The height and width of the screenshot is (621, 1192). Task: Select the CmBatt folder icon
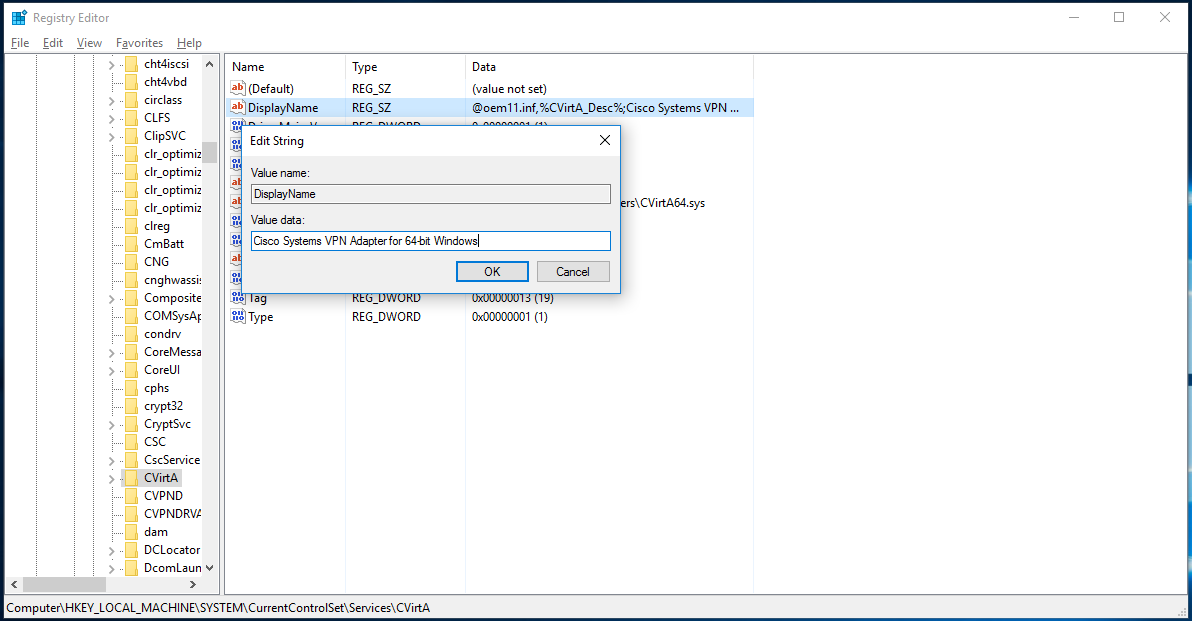tap(132, 244)
